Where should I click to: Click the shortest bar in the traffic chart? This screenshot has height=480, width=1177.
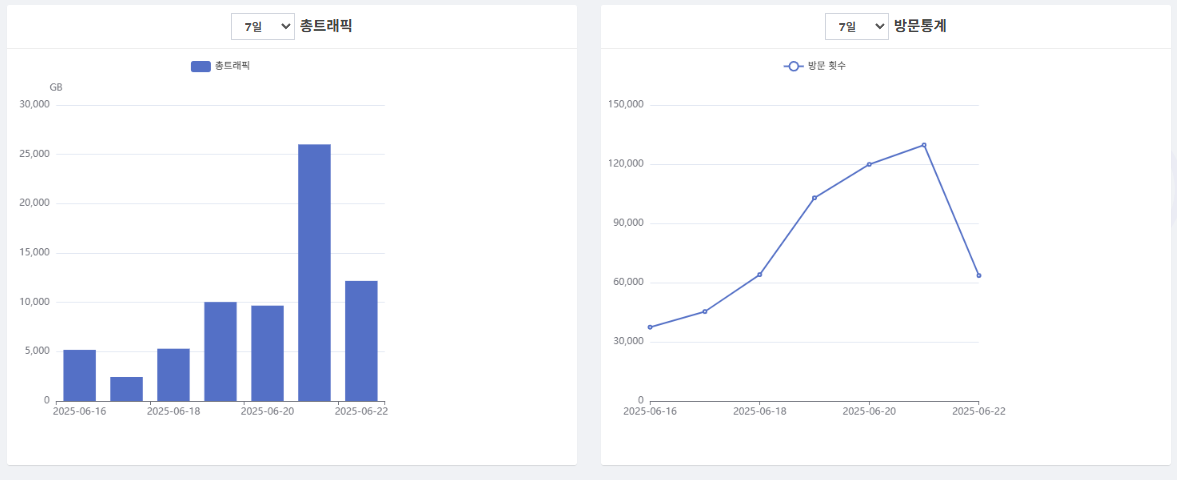[126, 389]
